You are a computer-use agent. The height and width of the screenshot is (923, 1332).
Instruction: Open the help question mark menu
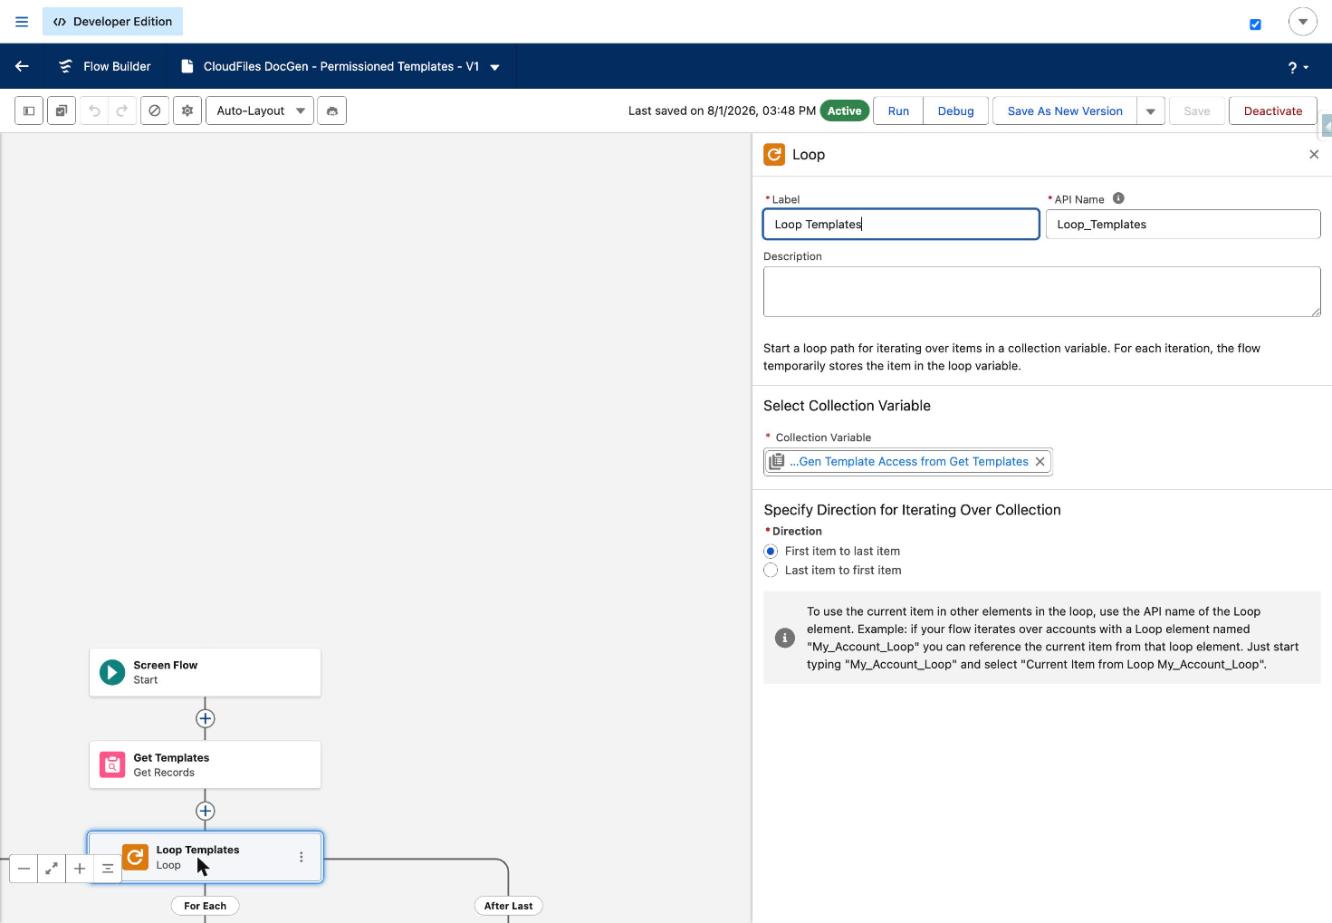pos(1298,67)
